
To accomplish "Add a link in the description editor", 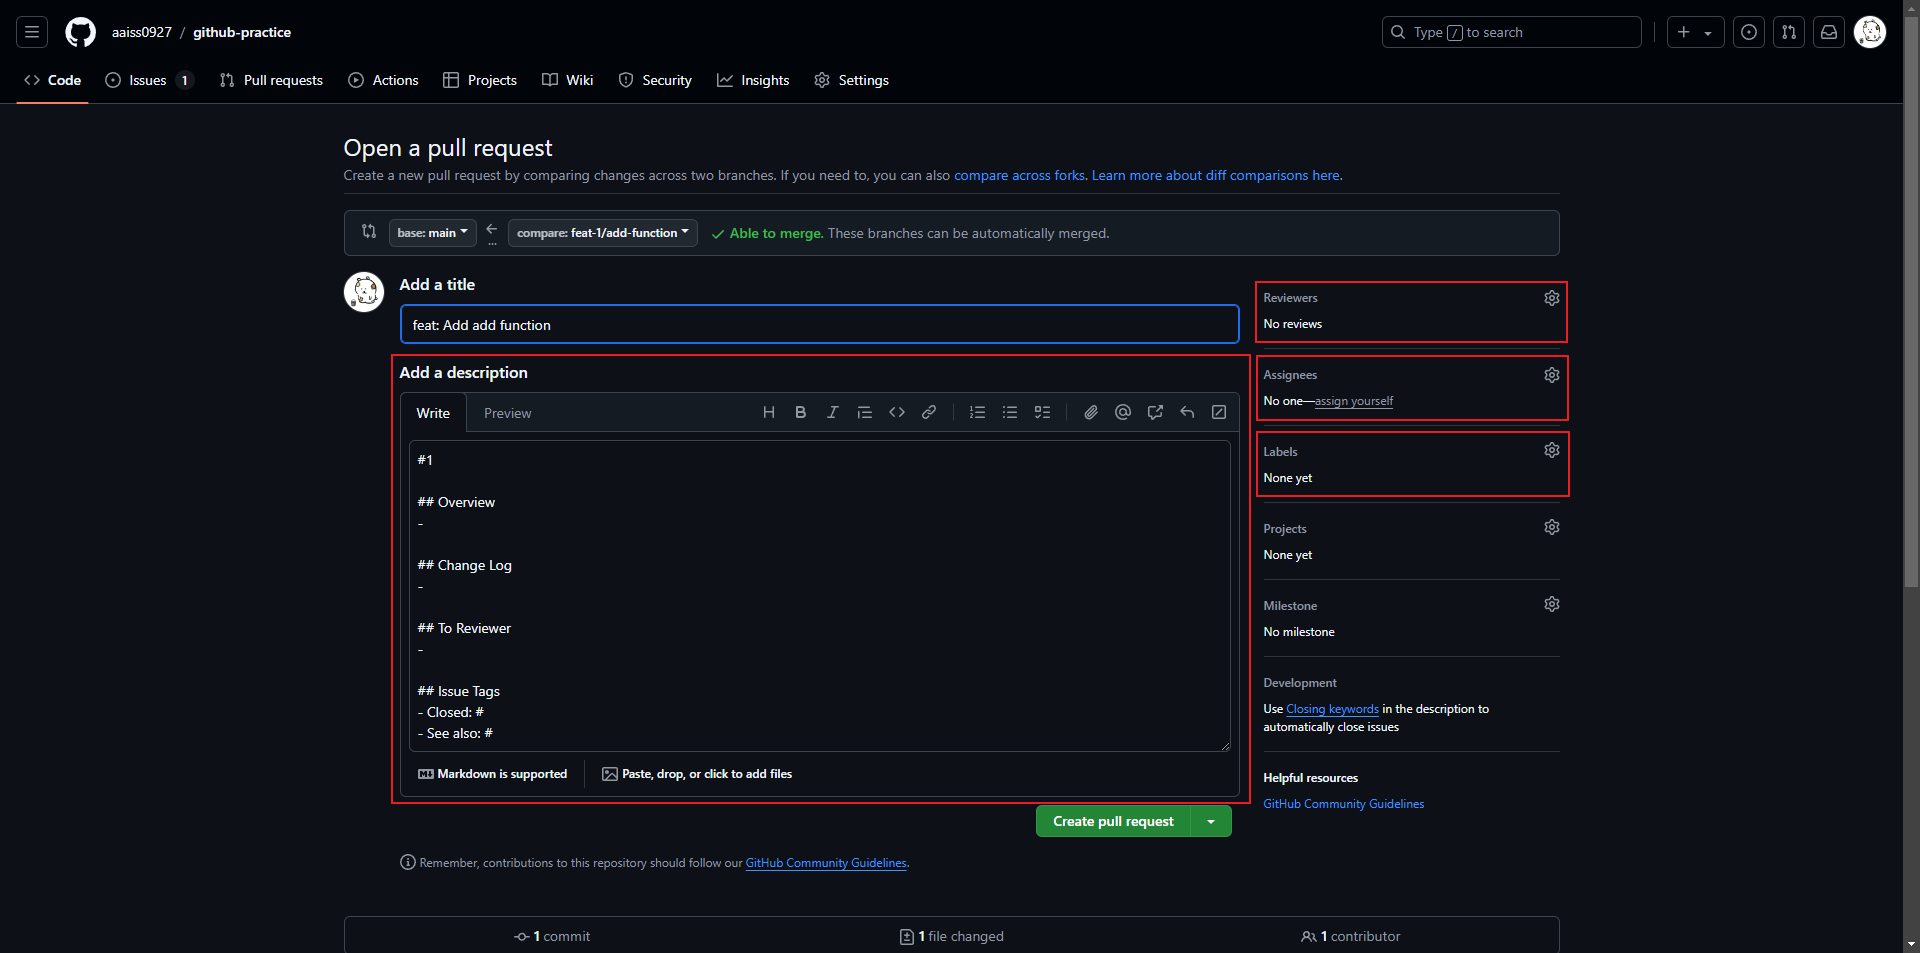I will (929, 412).
